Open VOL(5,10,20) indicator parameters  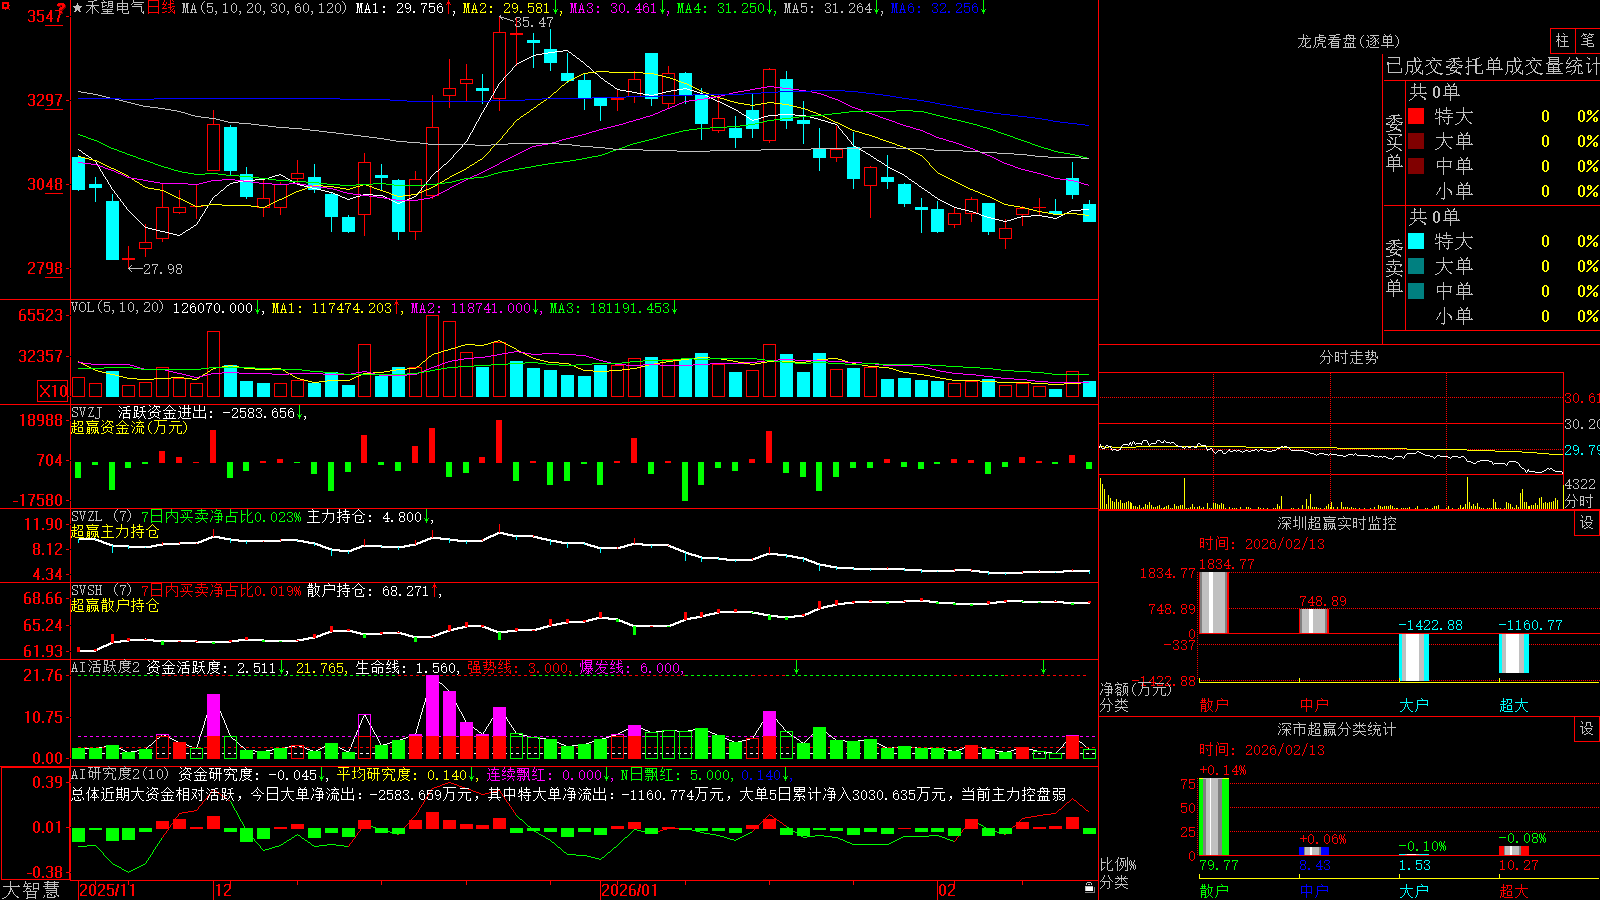[118, 307]
